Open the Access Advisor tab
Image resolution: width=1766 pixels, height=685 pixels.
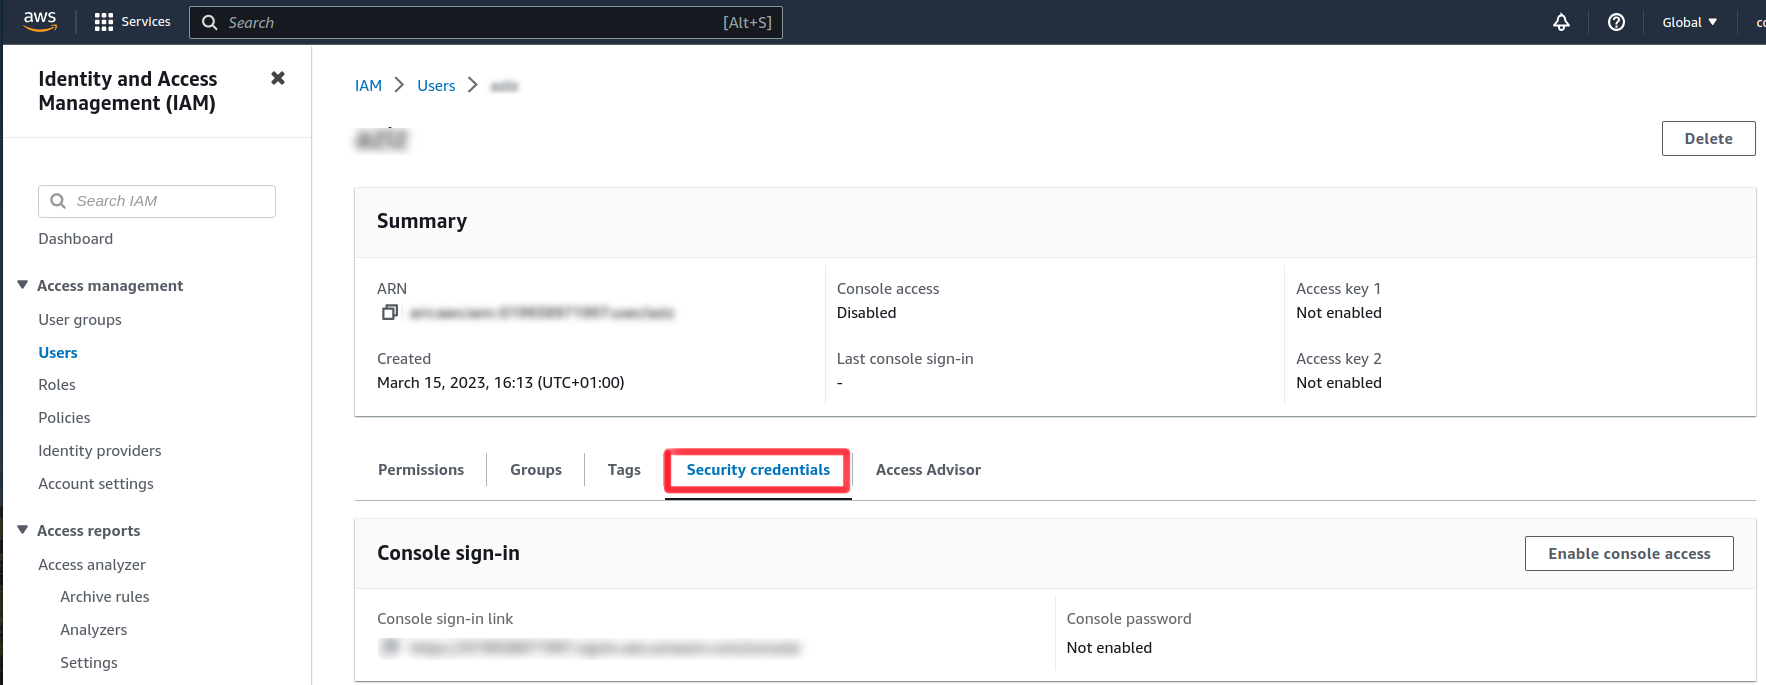coord(928,469)
